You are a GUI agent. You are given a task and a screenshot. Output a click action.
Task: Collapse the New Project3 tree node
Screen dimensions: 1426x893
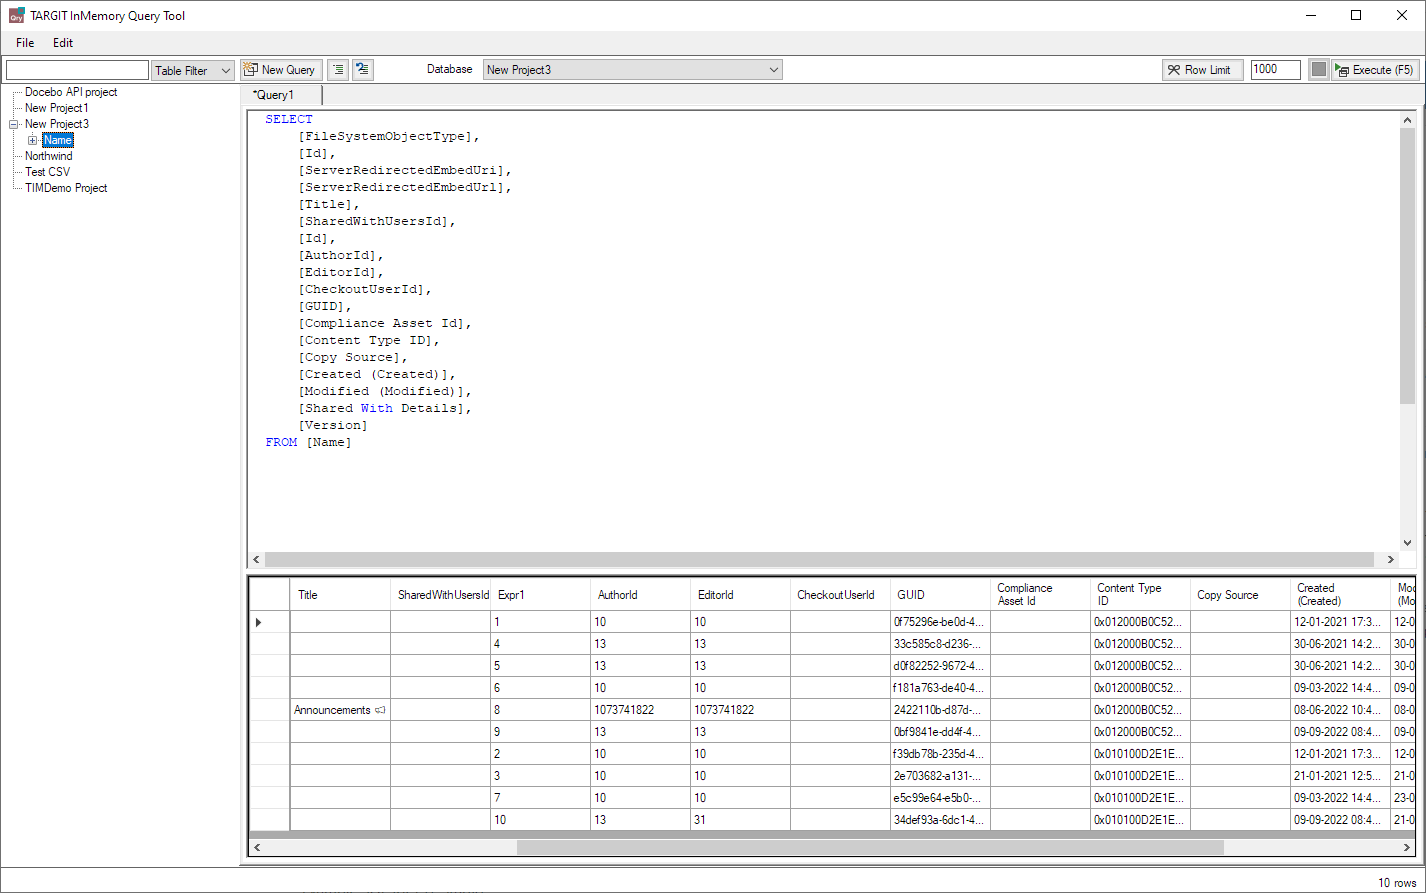13,124
